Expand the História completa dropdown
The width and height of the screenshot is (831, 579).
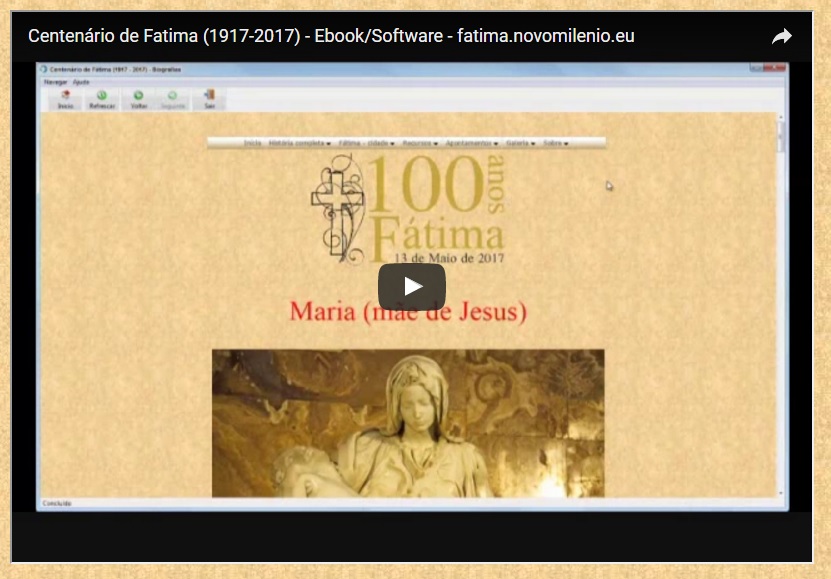[x=300, y=143]
